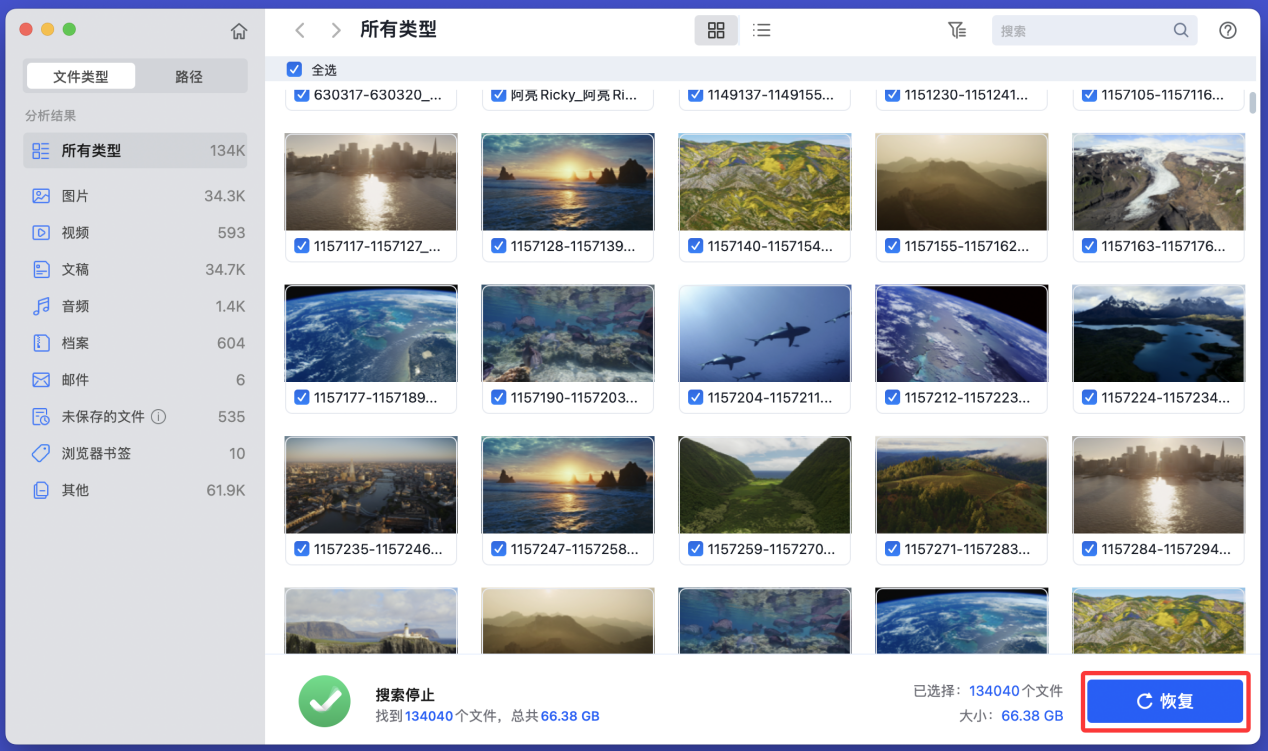The image size is (1268, 751).
Task: Switch to grid view
Action: [x=716, y=30]
